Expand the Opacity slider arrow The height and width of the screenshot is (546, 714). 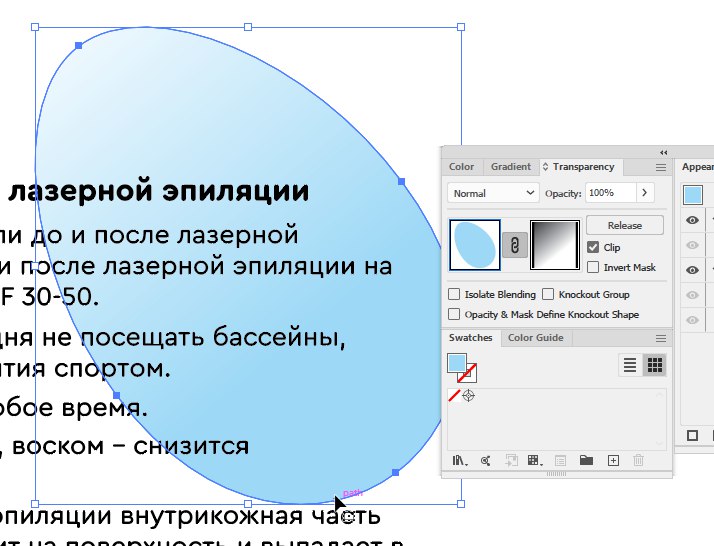click(644, 193)
